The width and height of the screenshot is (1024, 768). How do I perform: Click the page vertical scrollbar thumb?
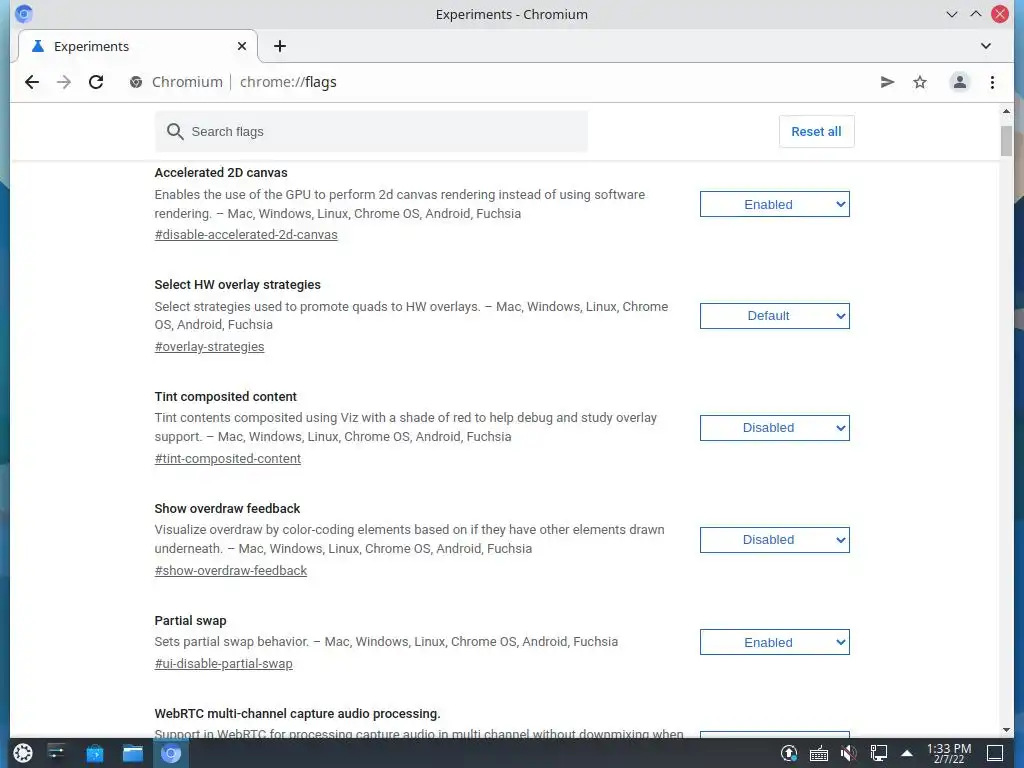(x=1006, y=141)
